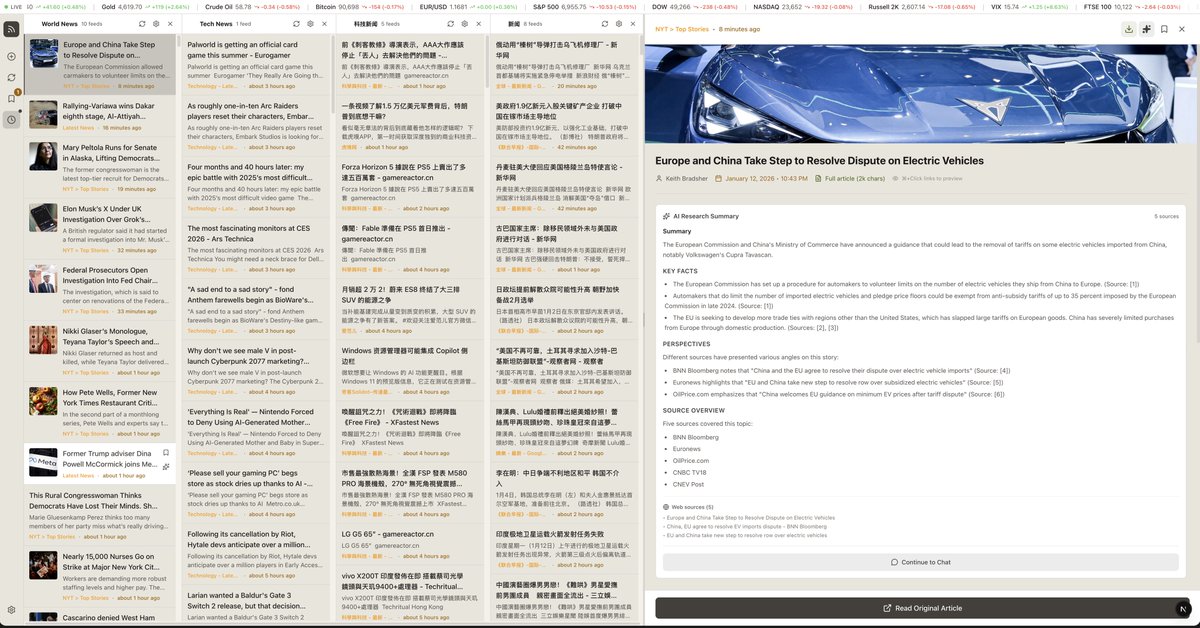Close the 新闻 column
Viewport: 1200px width, 628px height.
(x=634, y=23)
